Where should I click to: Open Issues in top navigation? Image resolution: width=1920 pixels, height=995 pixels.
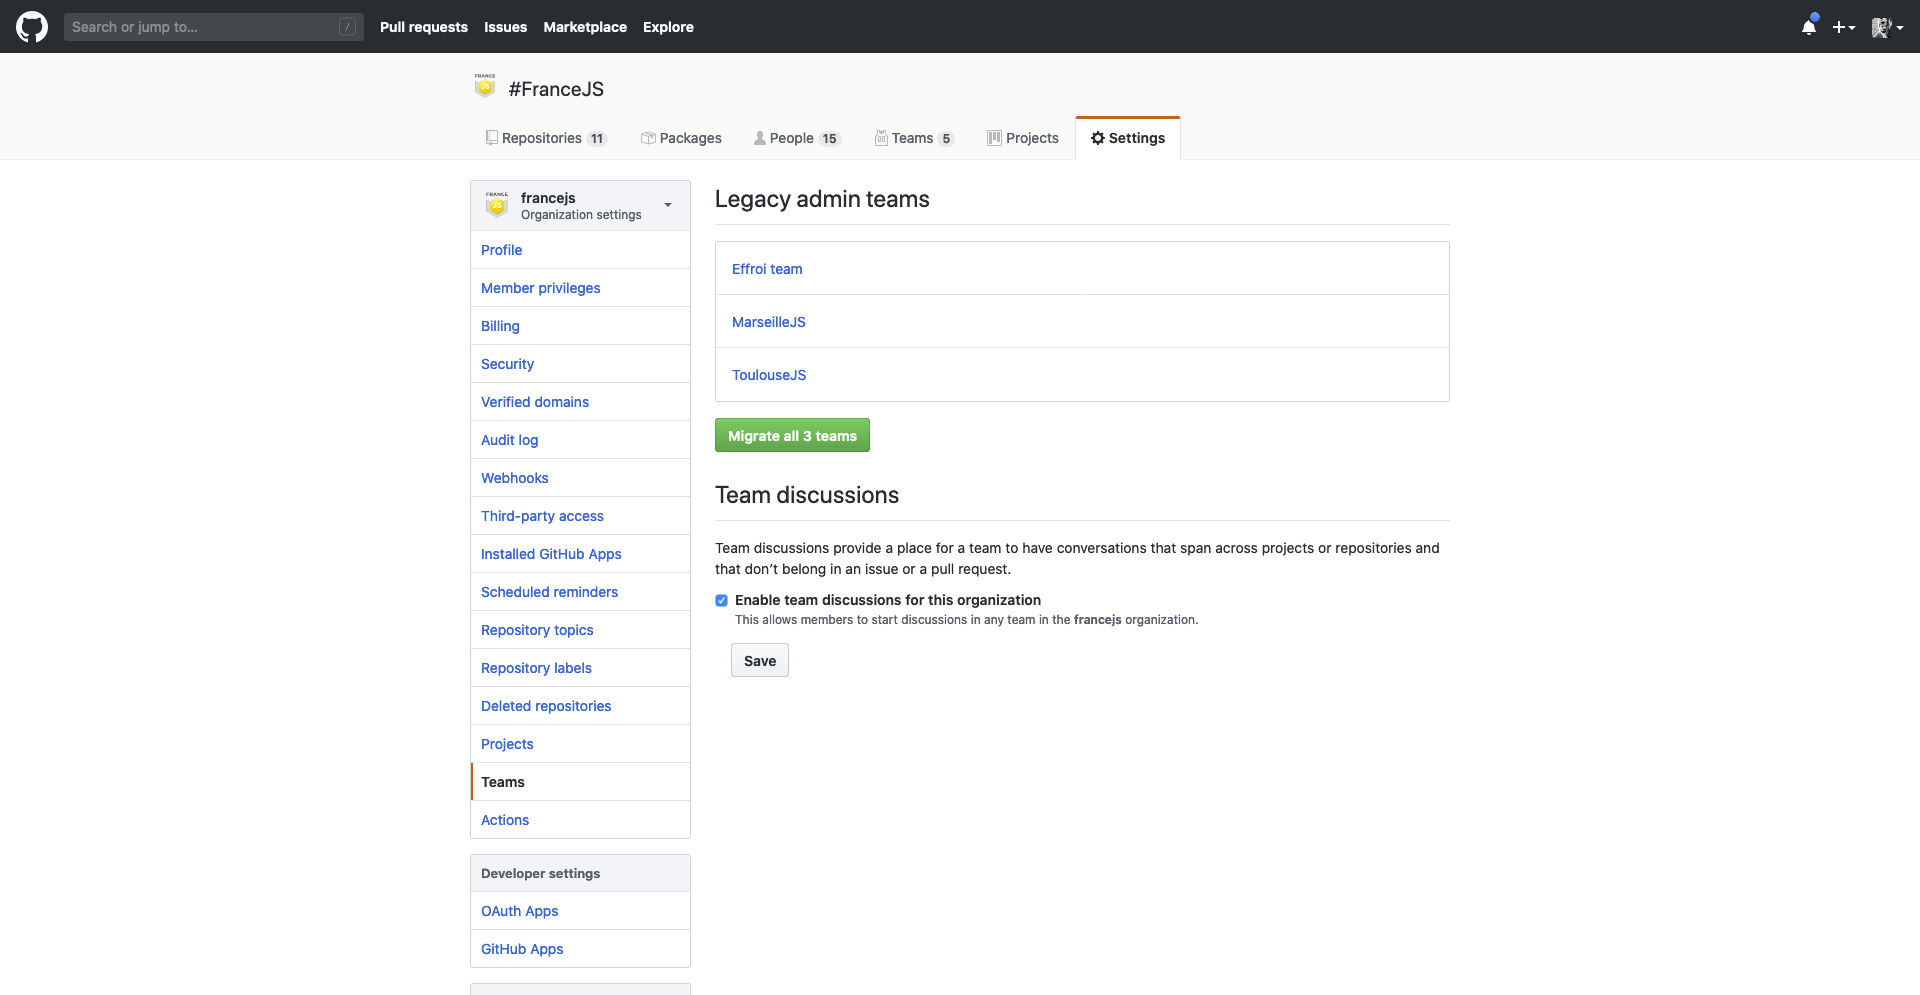coord(505,27)
